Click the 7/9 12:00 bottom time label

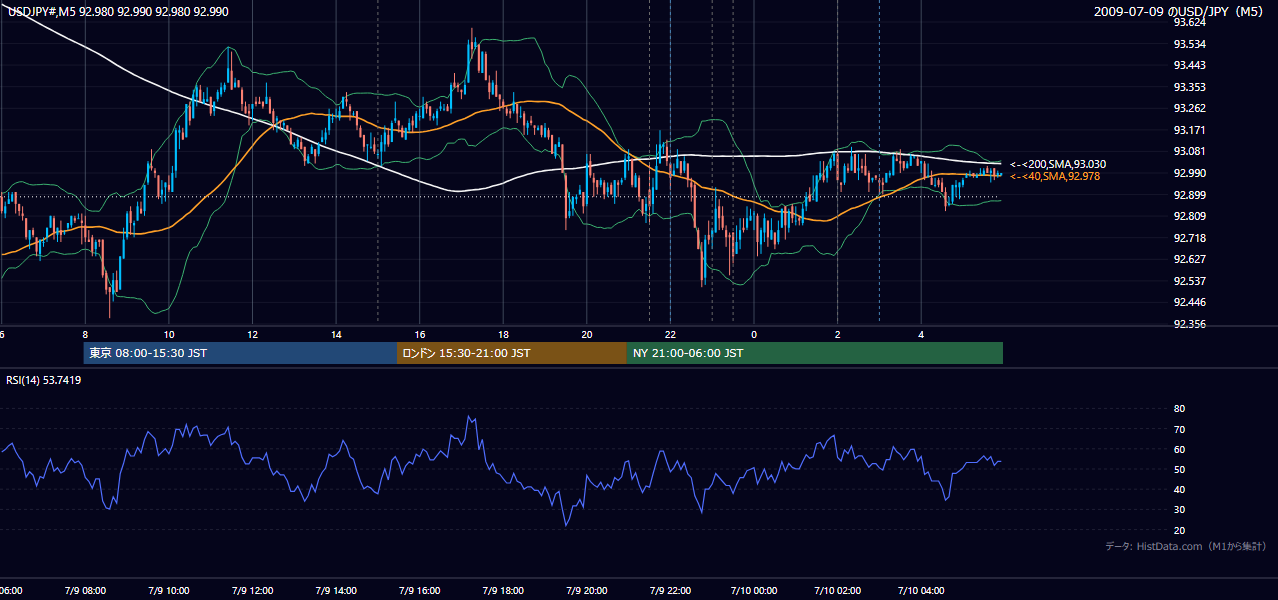coord(252,591)
